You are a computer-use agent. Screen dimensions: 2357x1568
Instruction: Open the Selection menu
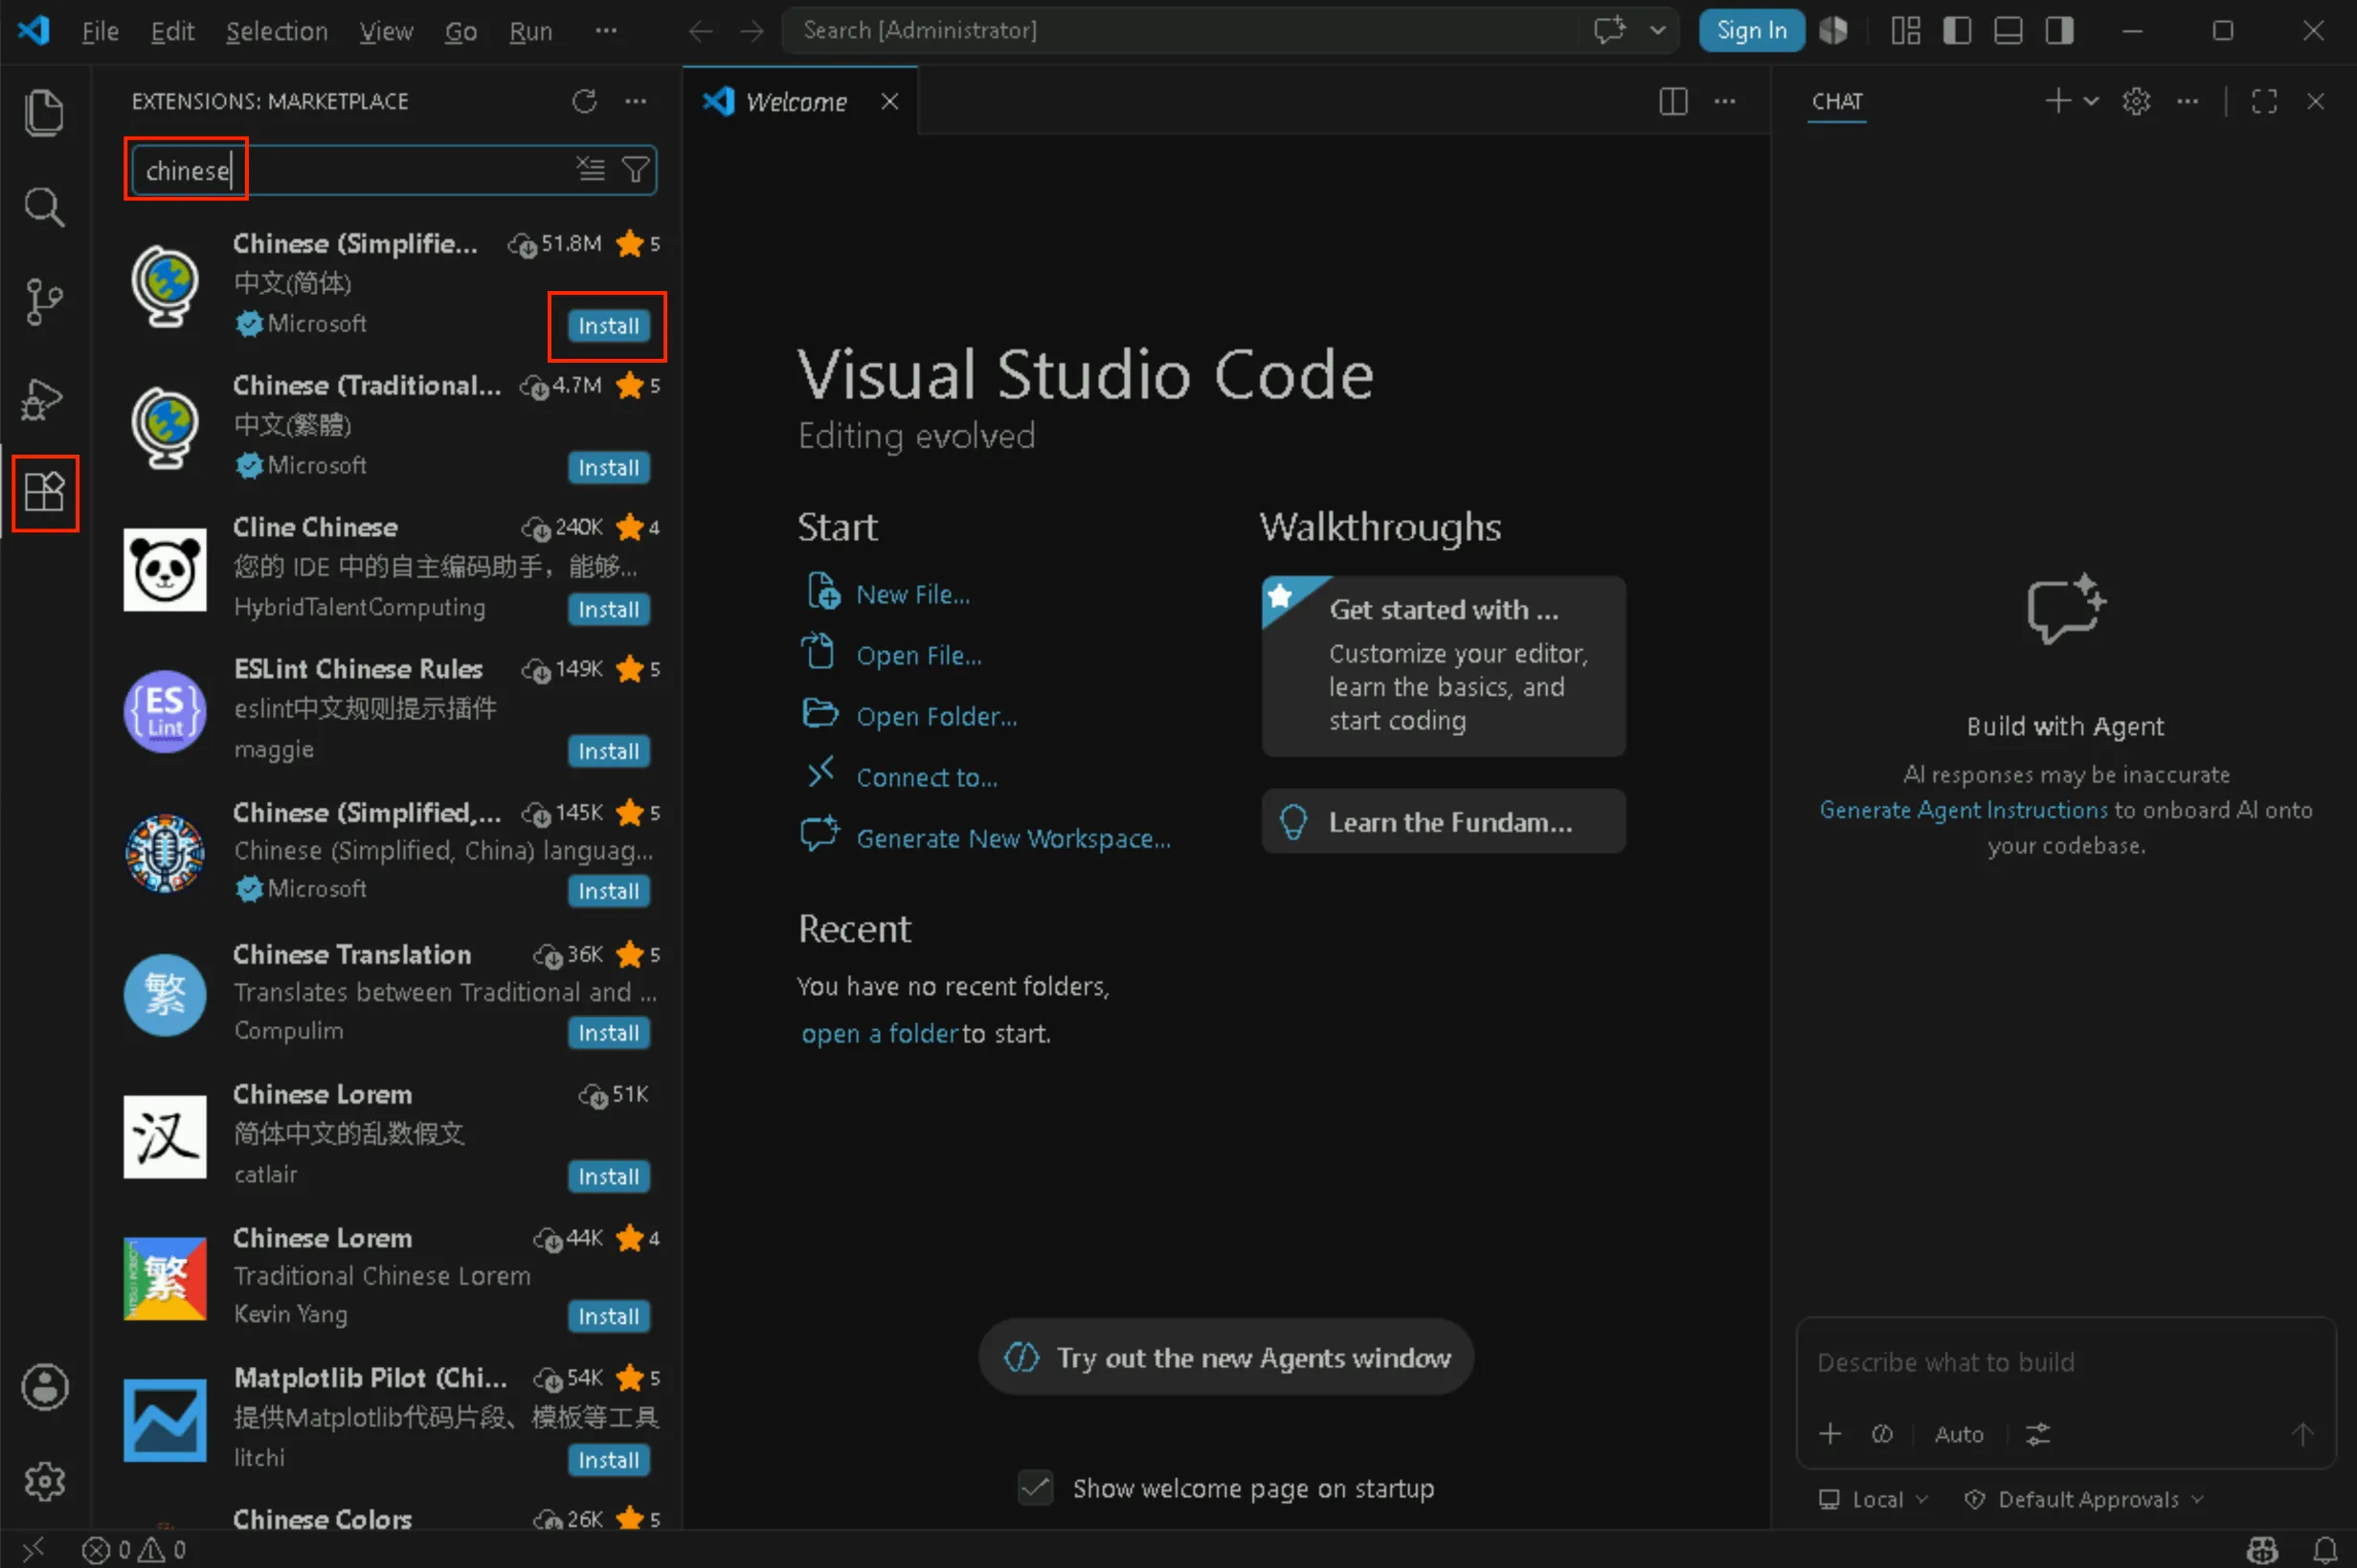[x=276, y=31]
